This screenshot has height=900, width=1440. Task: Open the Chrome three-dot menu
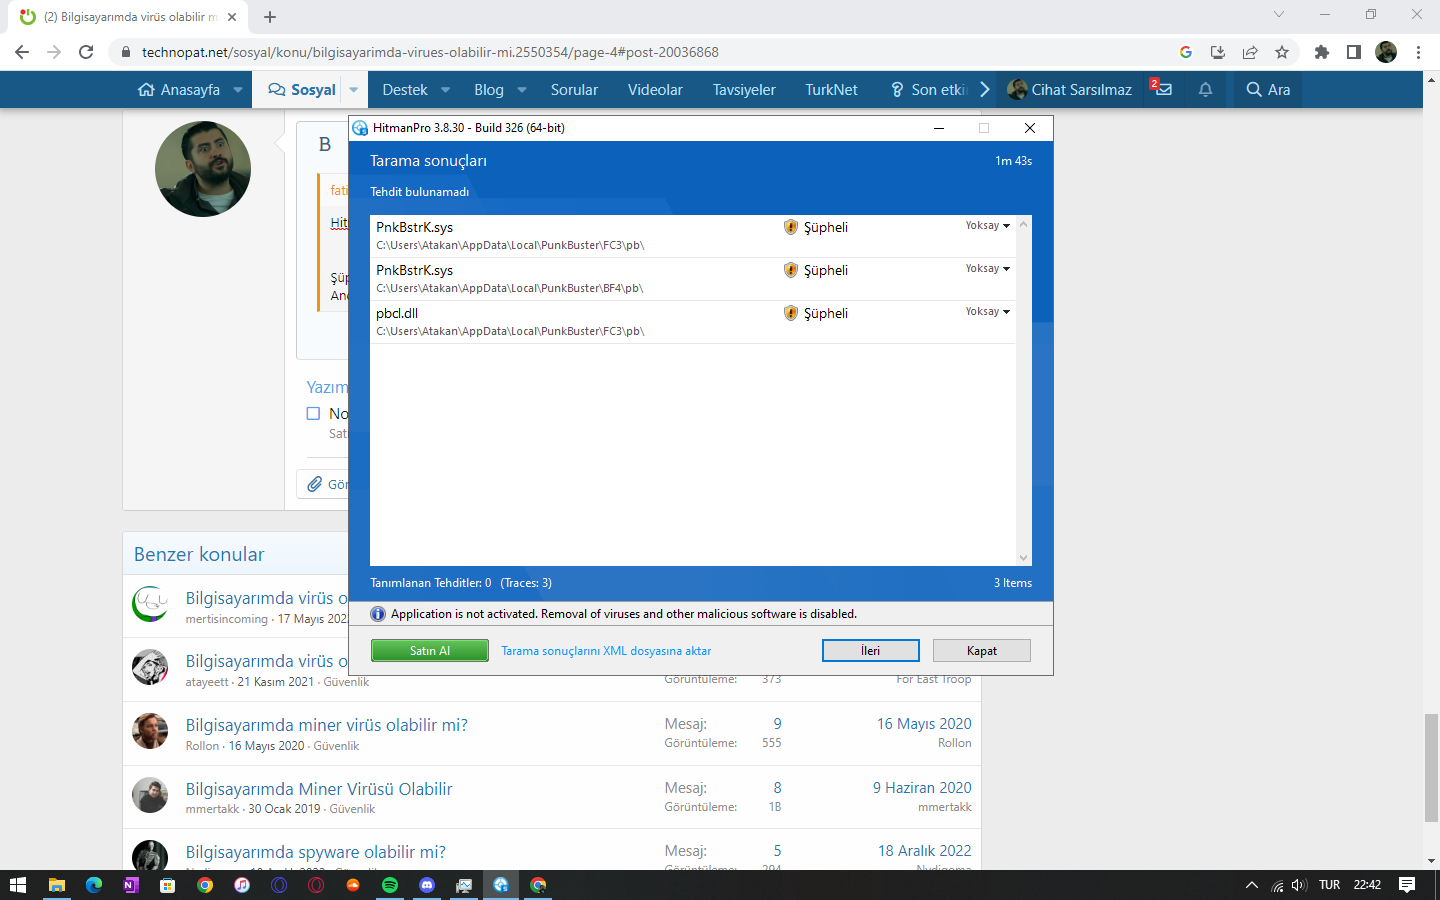pos(1418,52)
